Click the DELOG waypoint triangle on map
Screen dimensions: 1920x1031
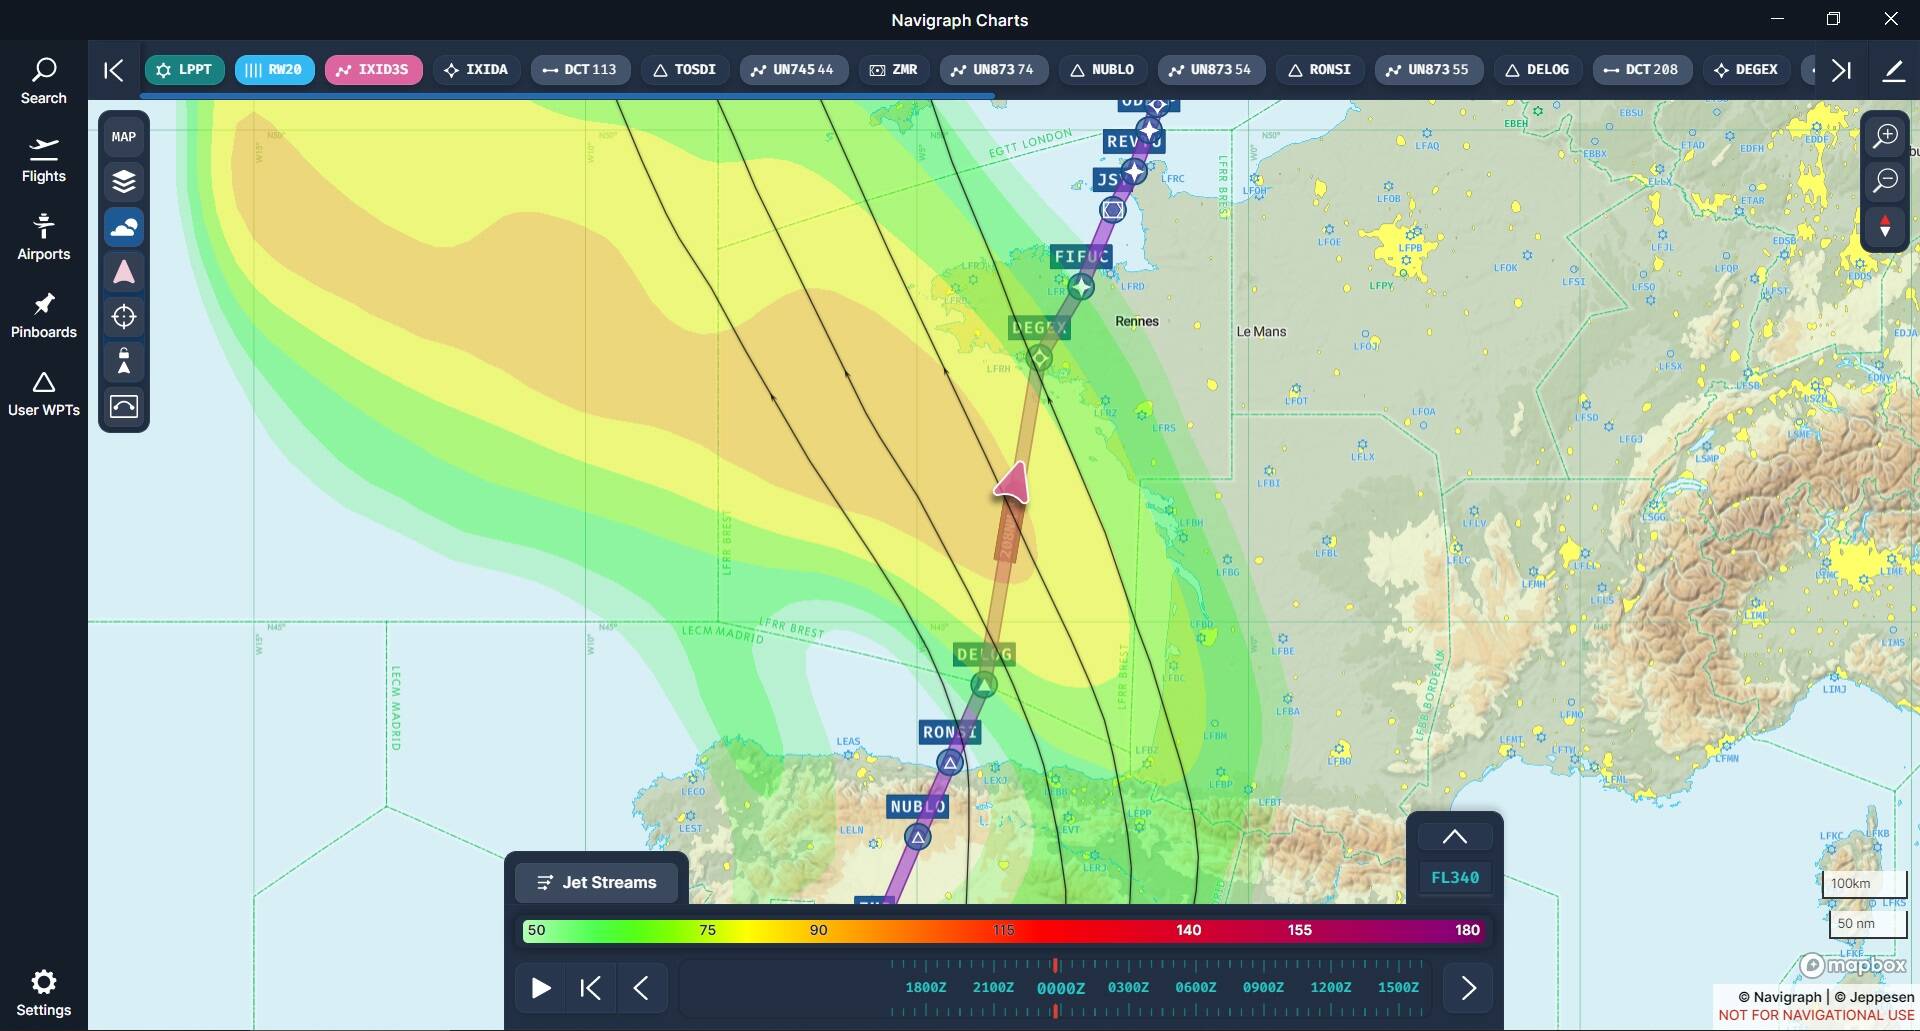(984, 685)
